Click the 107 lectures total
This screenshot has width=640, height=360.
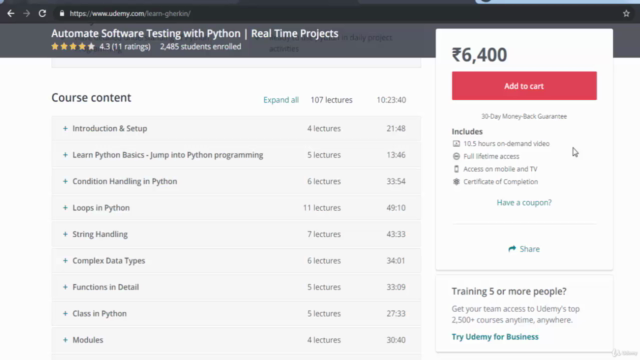click(x=331, y=100)
